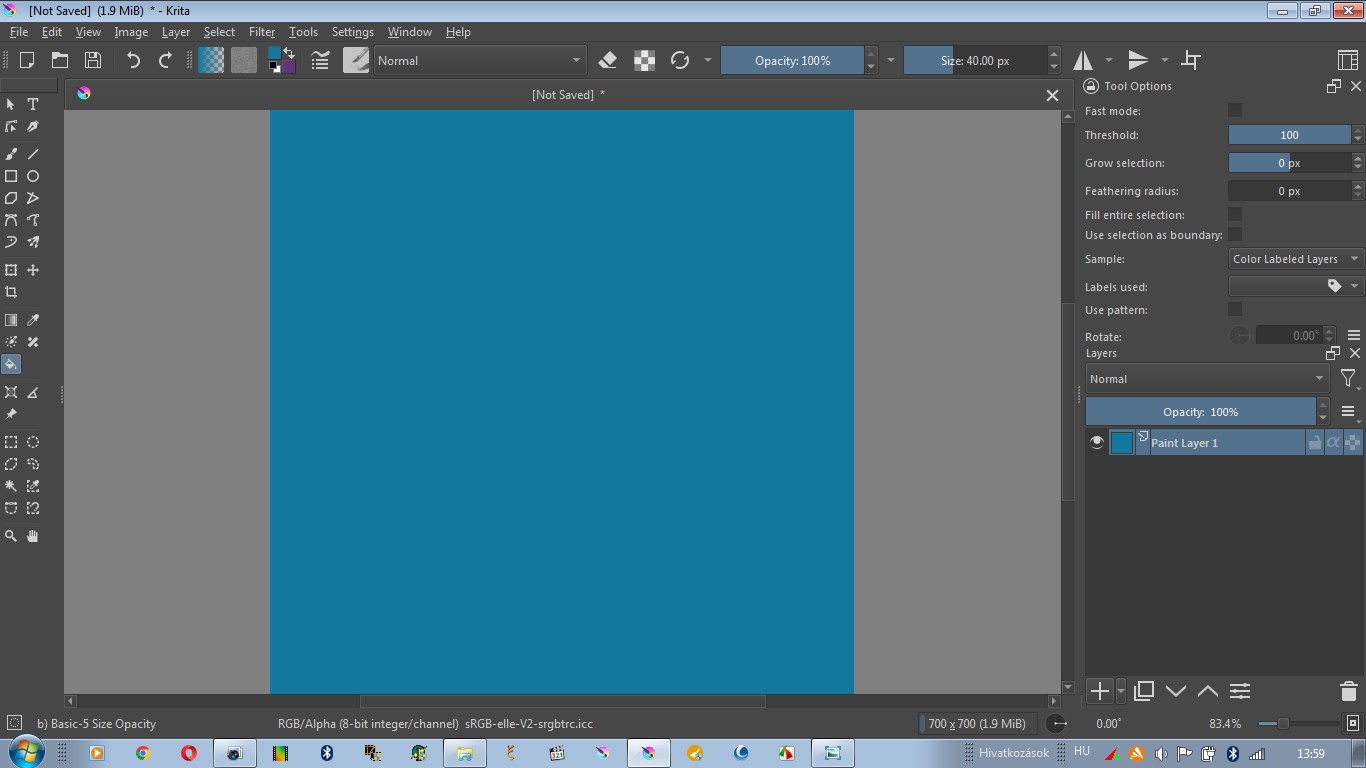Screen dimensions: 1366x768
Task: Click the brush Opacity slider
Action: (x=792, y=60)
